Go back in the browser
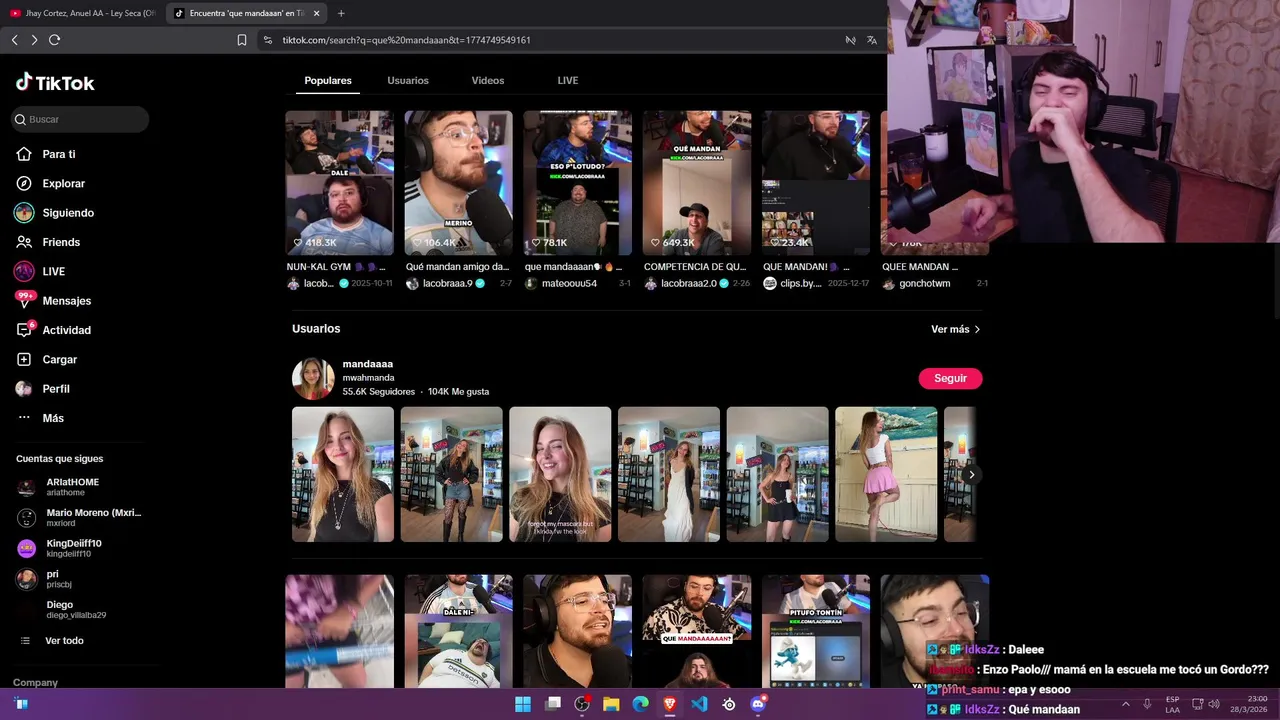This screenshot has height=720, width=1280. (14, 40)
